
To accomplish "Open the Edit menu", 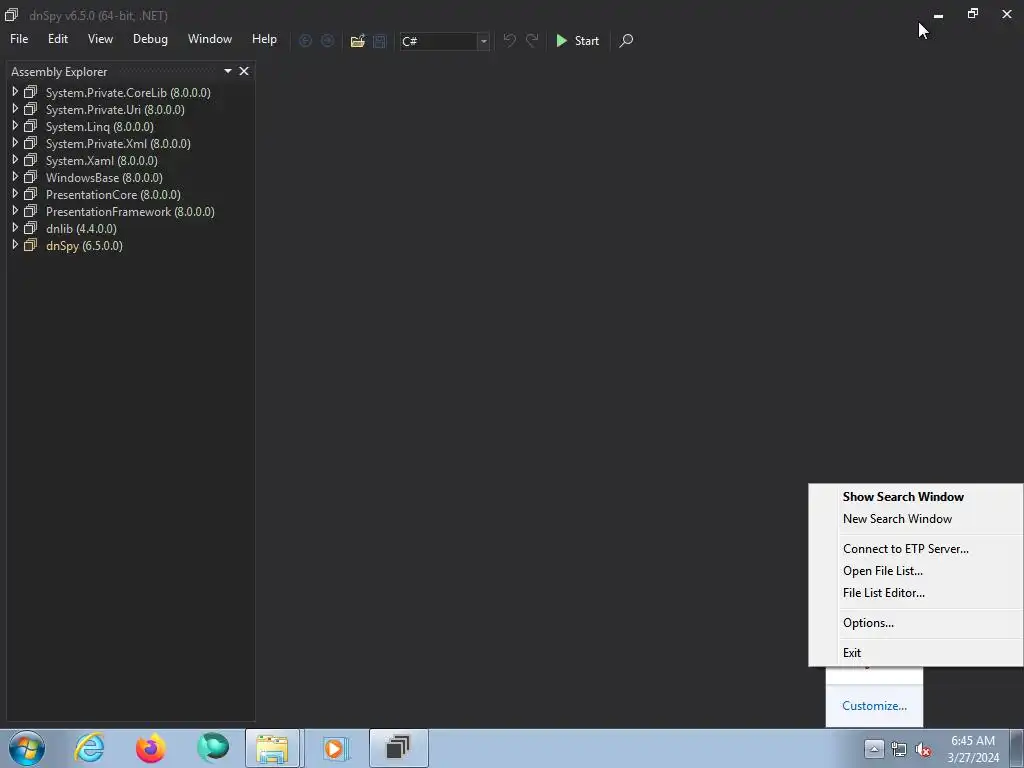I will (57, 39).
